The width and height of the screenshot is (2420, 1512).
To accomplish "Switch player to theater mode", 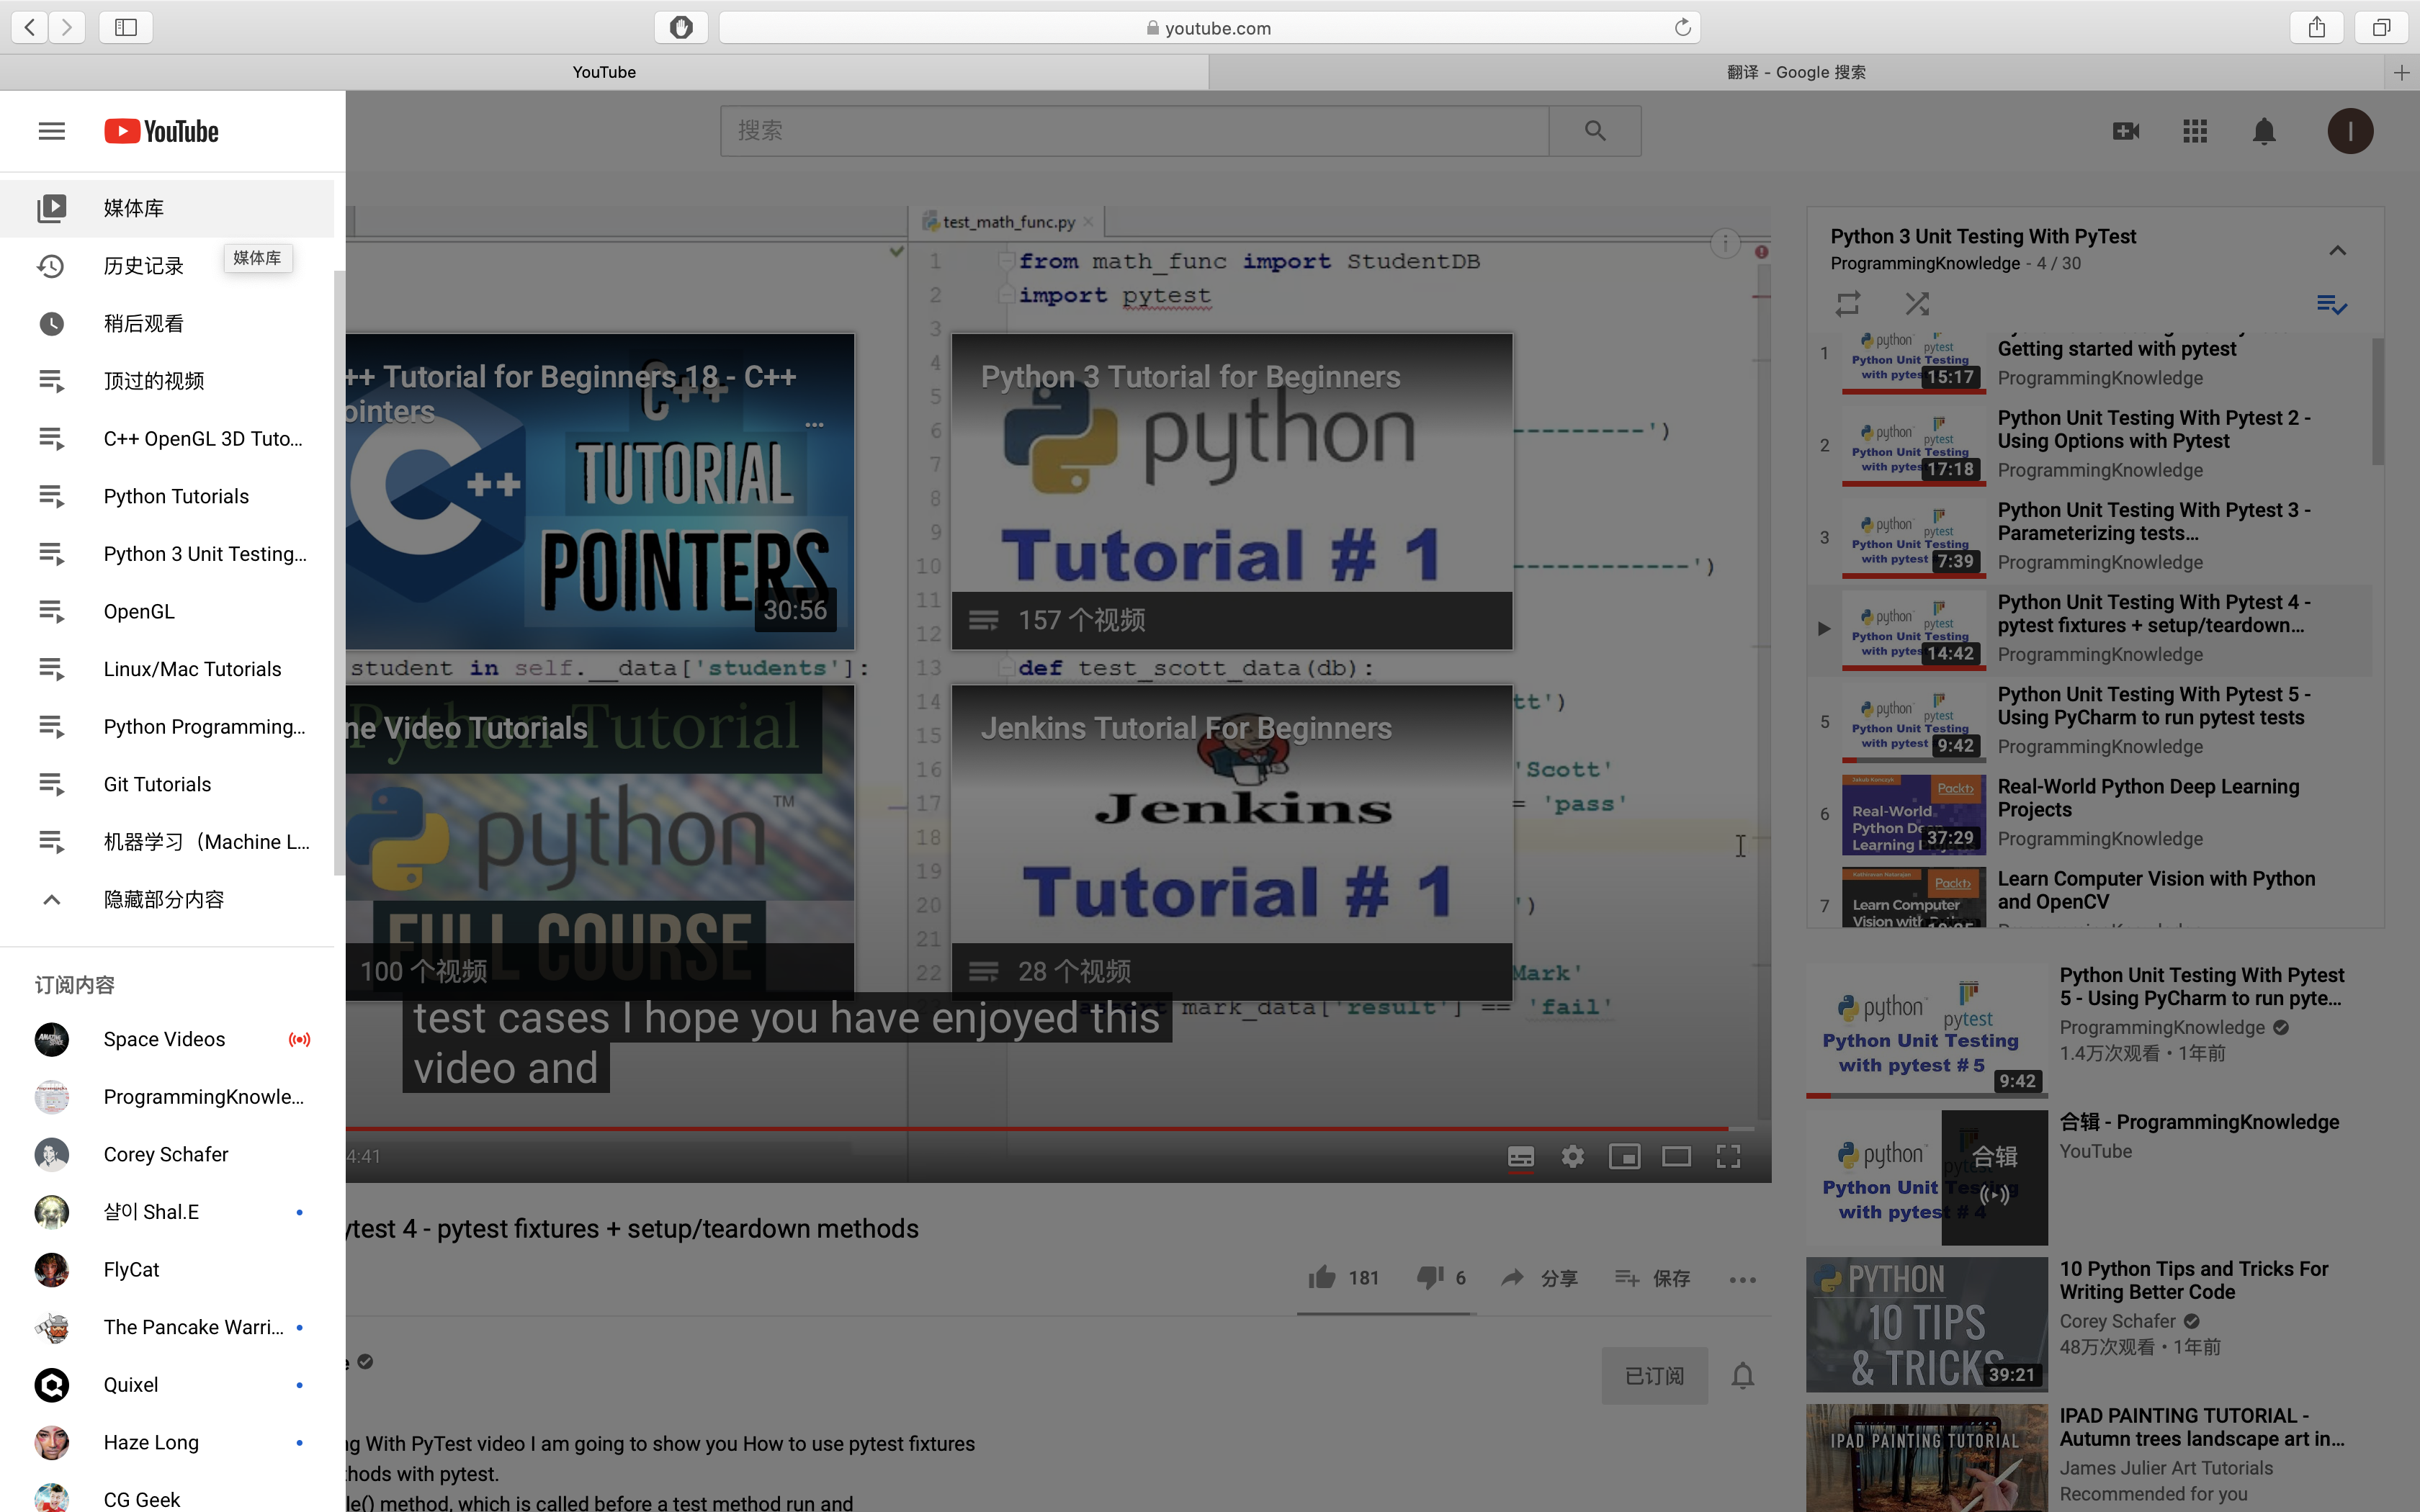I will point(1676,1156).
